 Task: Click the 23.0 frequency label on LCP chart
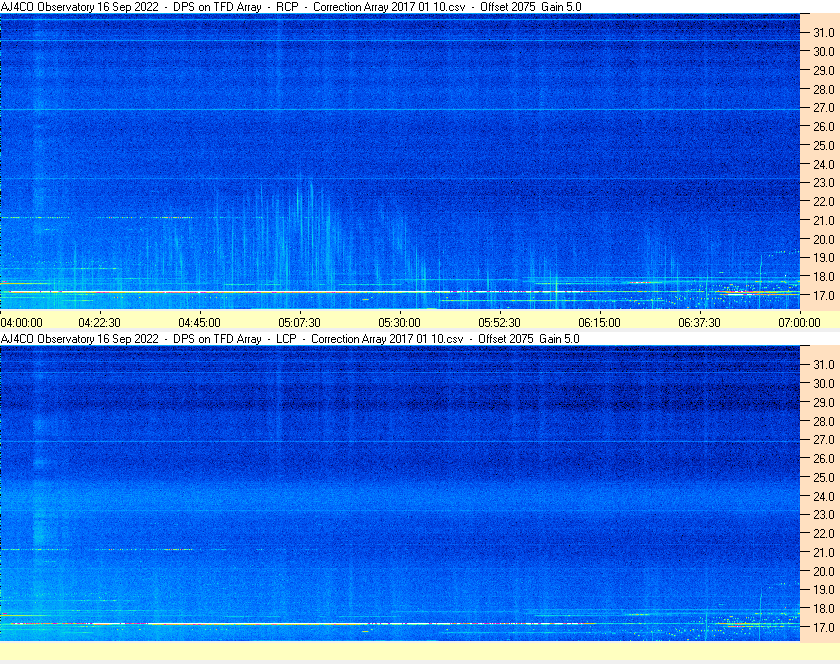coord(824,514)
